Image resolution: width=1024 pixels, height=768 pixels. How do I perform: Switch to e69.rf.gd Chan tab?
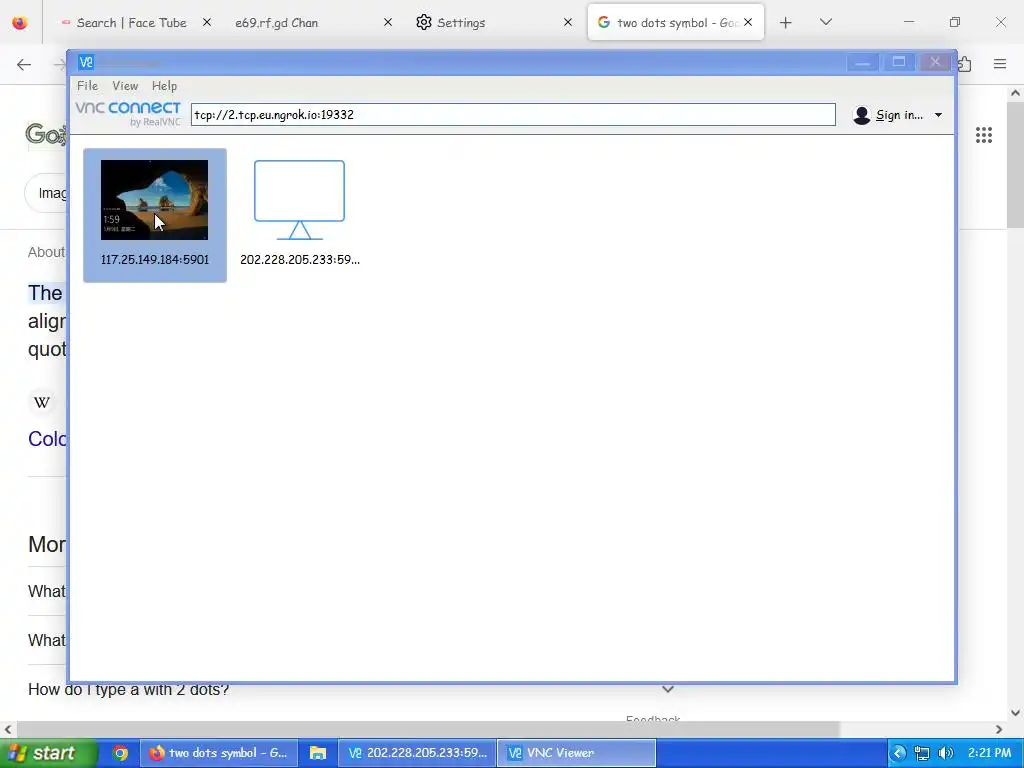pyautogui.click(x=276, y=22)
